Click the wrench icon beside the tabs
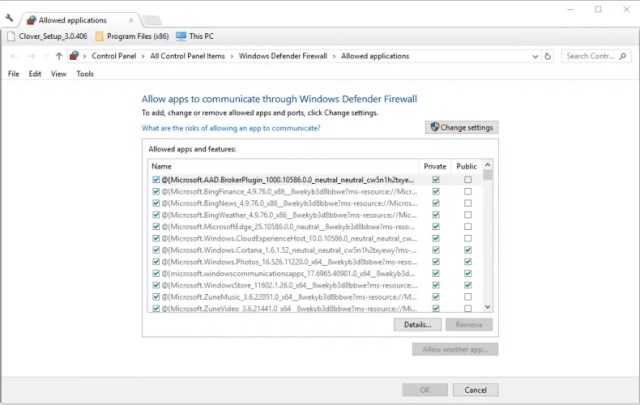 [x=9, y=18]
